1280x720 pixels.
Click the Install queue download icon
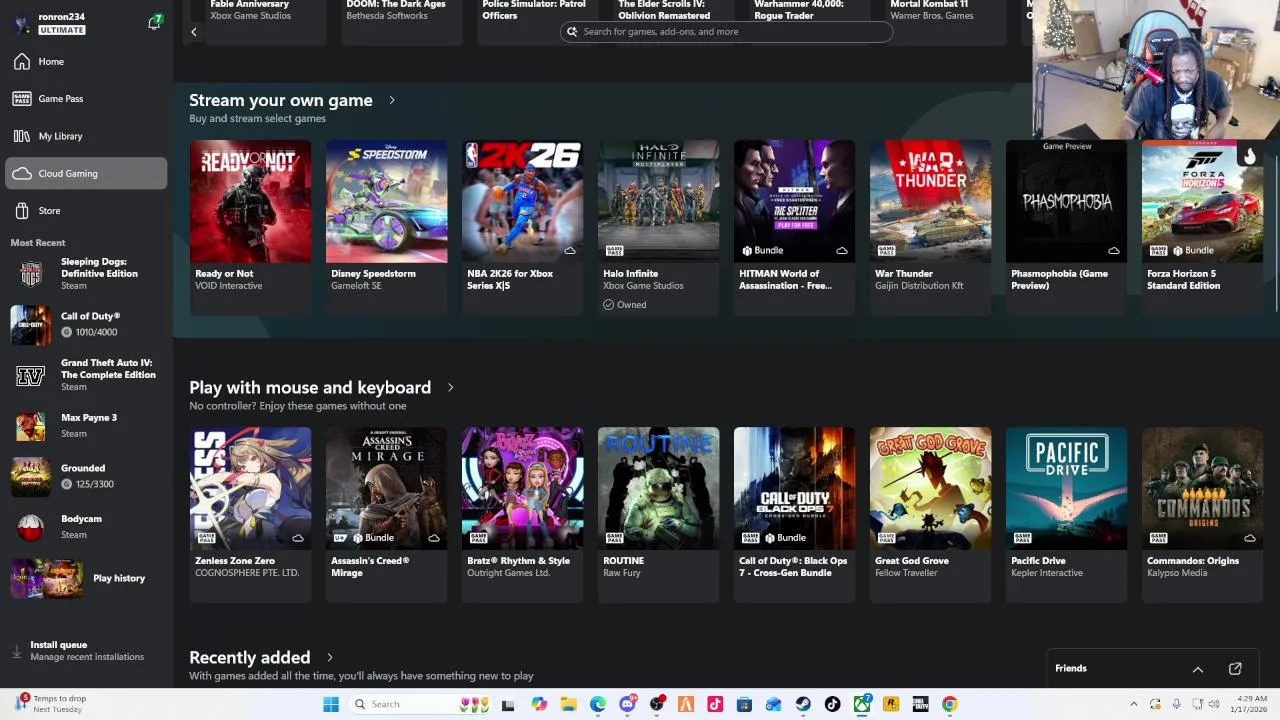[16, 651]
